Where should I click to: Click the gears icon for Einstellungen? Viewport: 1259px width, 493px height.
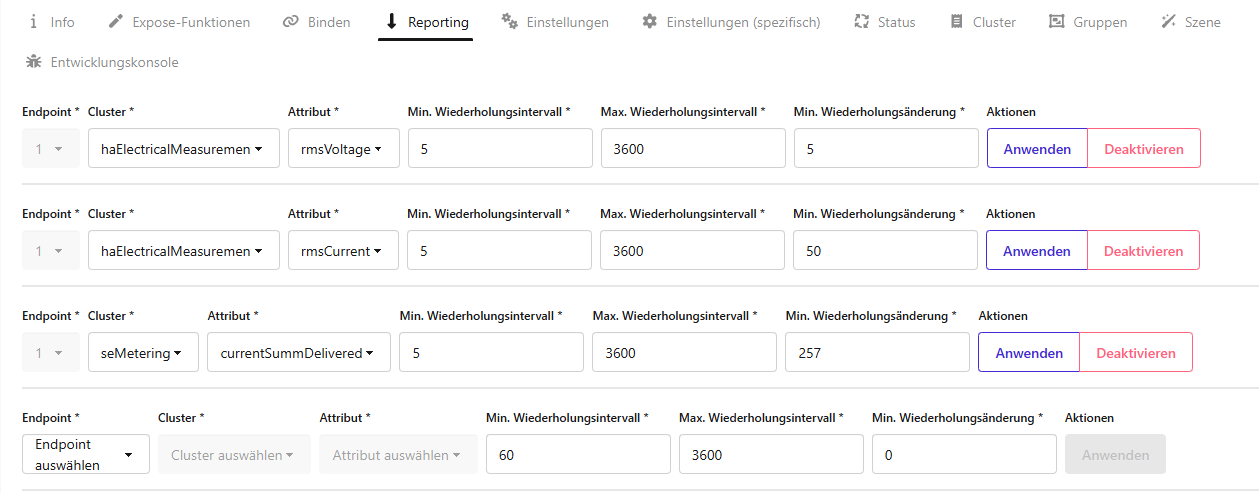[x=509, y=22]
